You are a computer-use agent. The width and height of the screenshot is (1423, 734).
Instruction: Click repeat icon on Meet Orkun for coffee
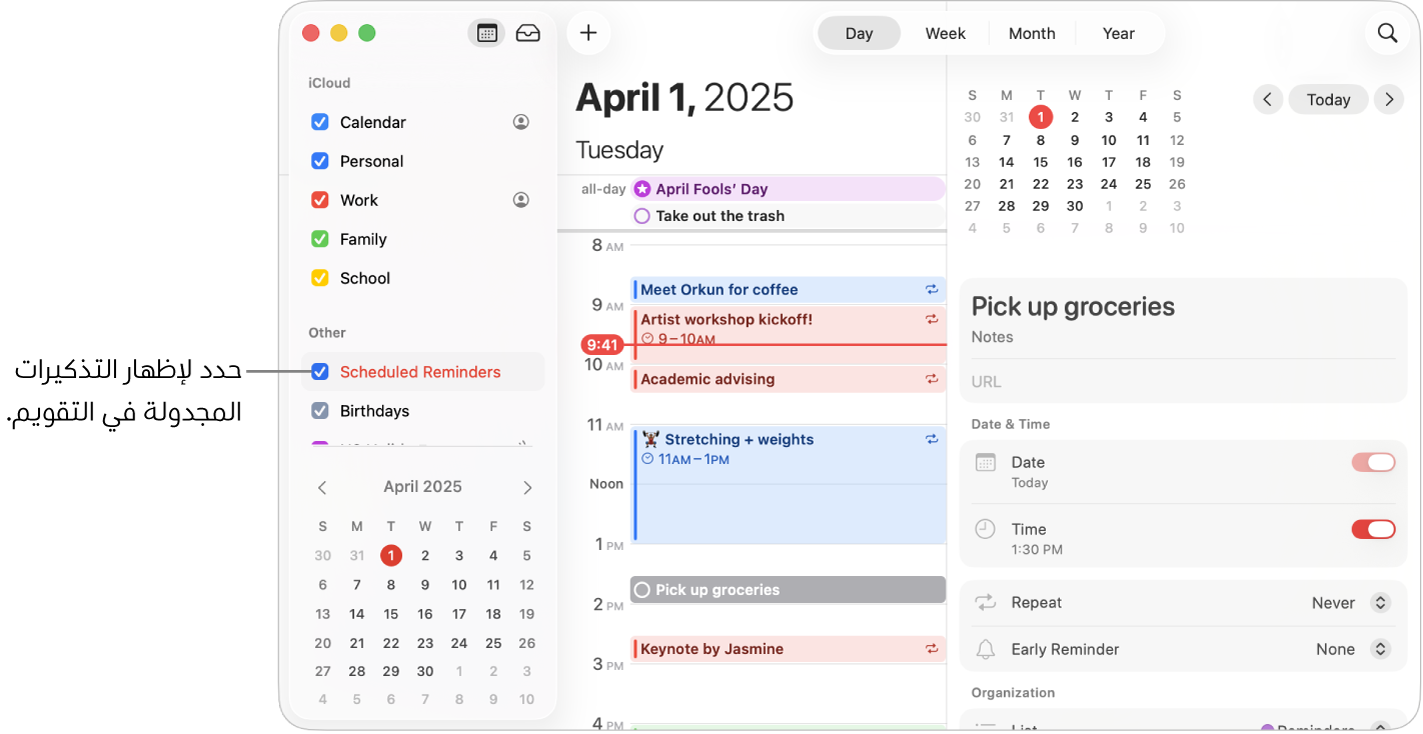coord(932,290)
